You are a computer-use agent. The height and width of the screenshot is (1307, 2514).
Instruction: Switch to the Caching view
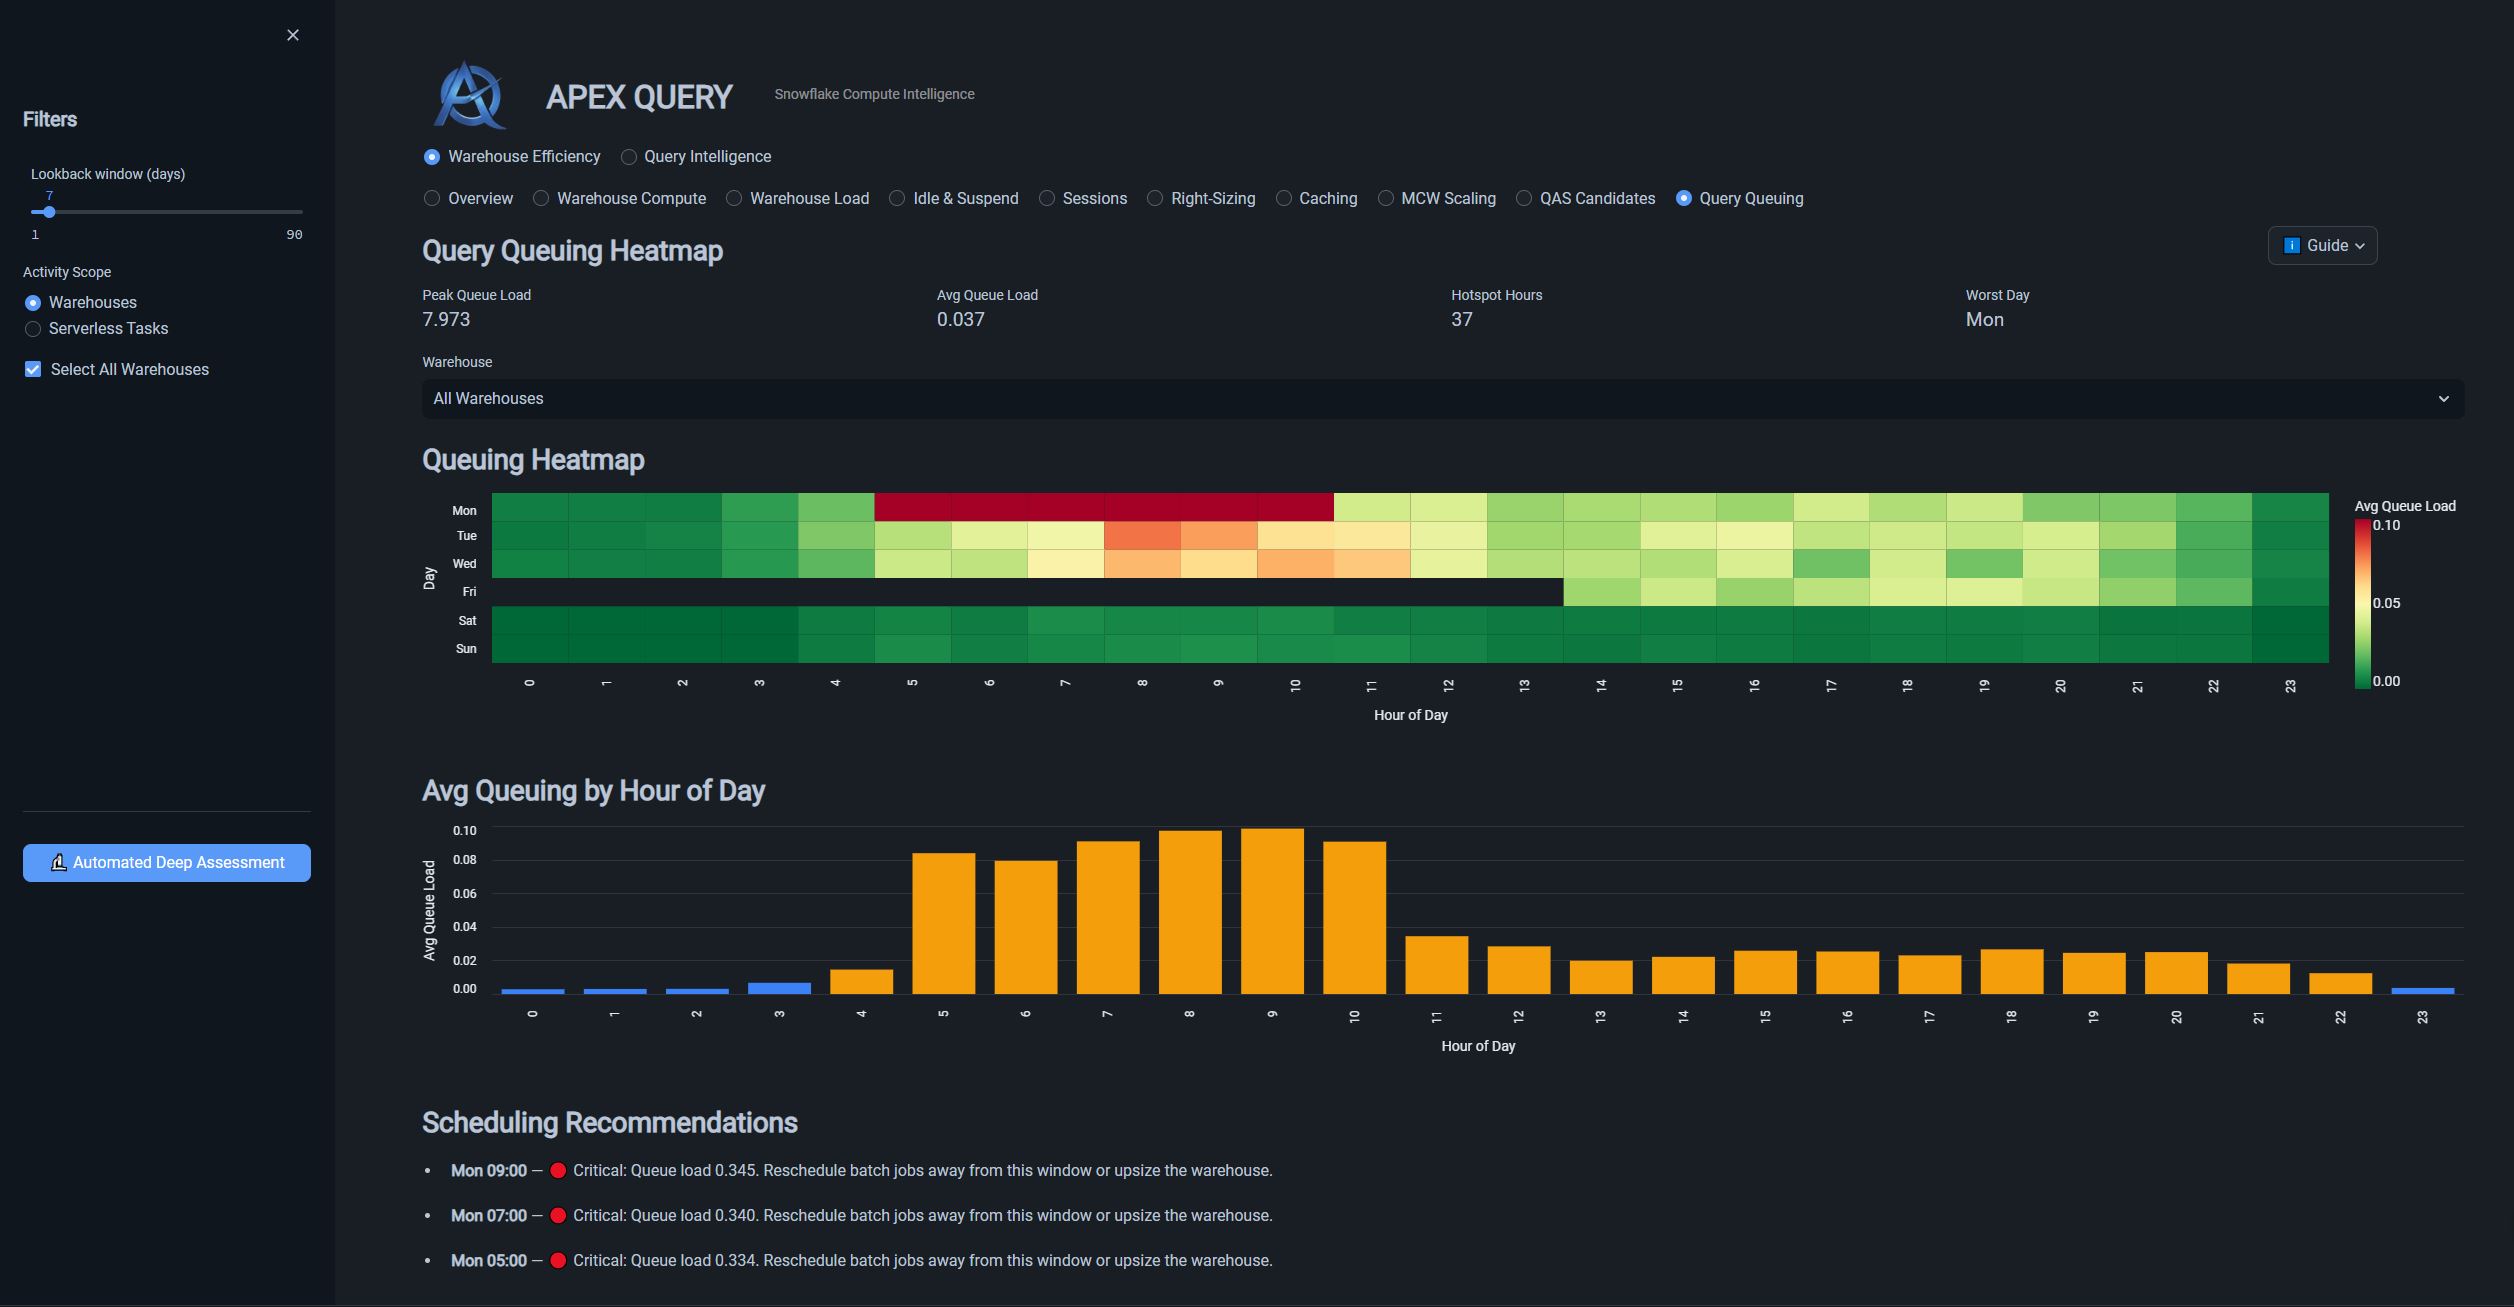tap(1317, 199)
